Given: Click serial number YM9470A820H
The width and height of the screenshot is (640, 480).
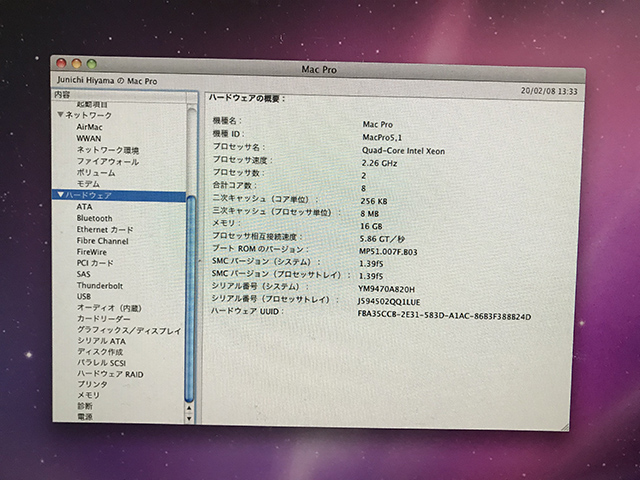Looking at the screenshot, I should click(x=386, y=289).
